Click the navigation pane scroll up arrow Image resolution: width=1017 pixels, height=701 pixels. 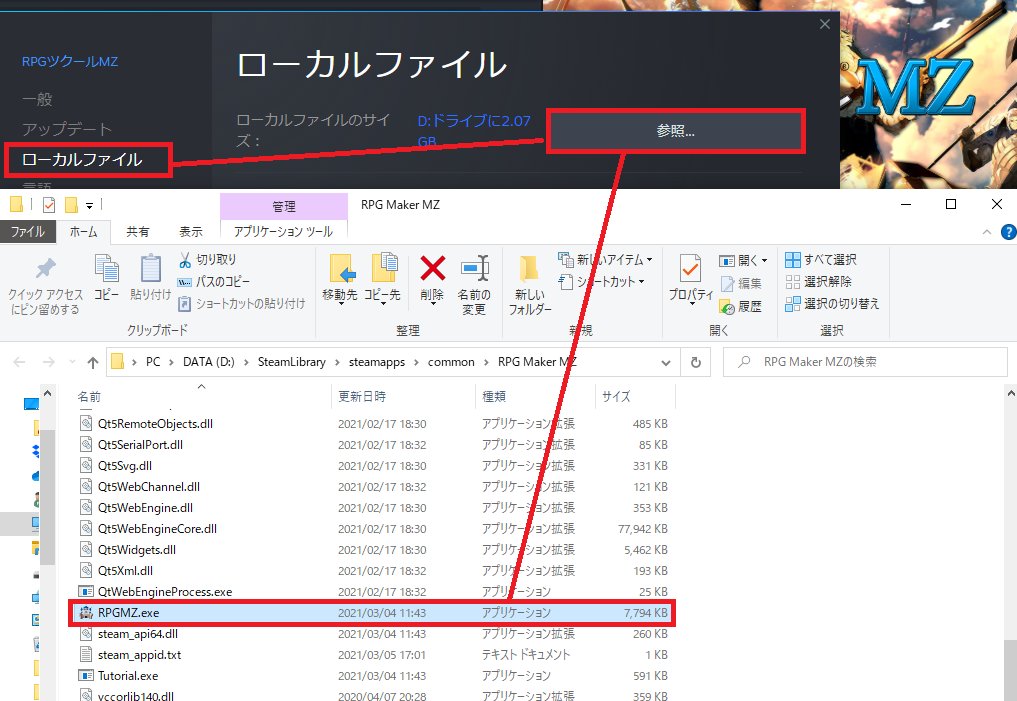[x=47, y=393]
